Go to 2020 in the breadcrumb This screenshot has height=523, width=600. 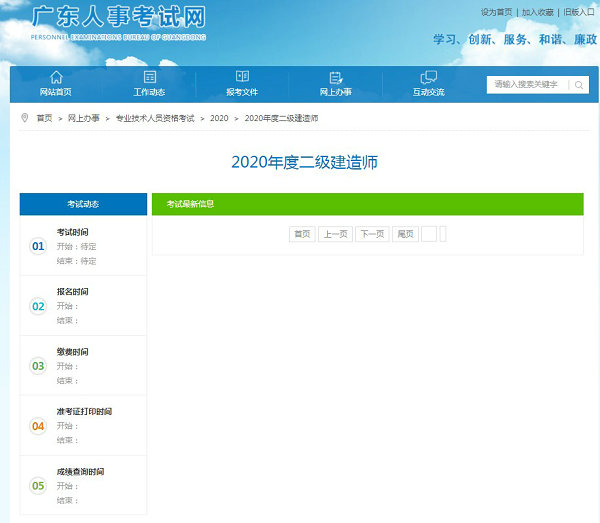tap(219, 118)
